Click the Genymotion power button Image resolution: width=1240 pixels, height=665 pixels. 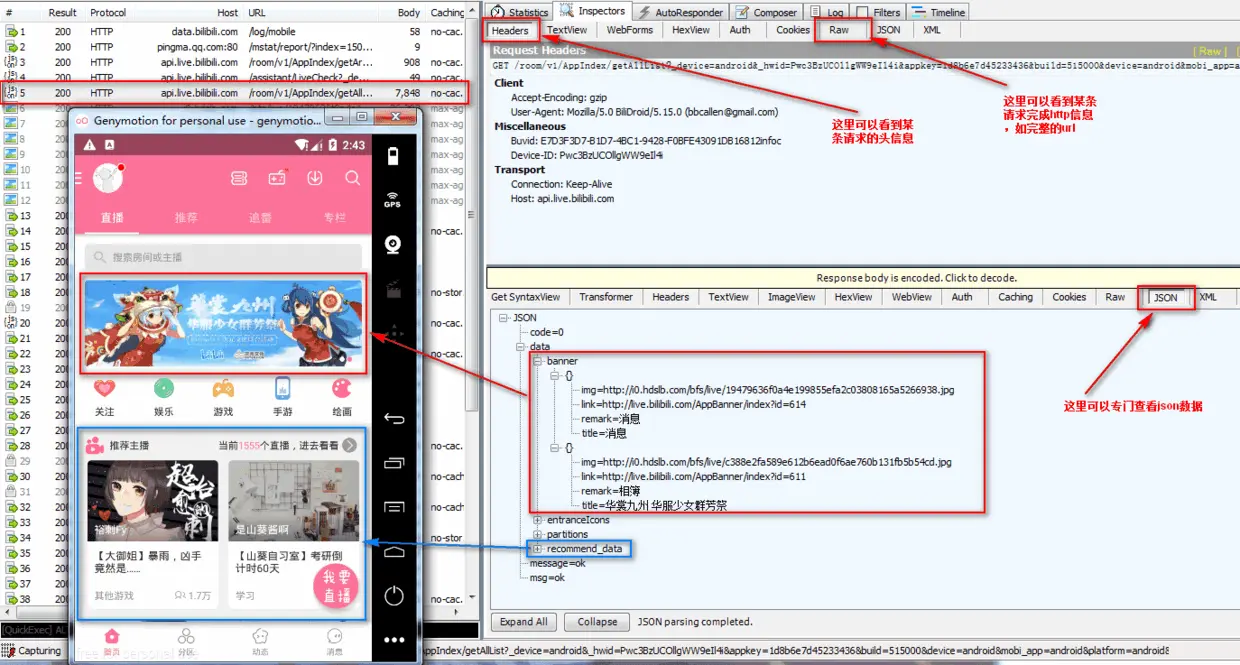coord(394,596)
